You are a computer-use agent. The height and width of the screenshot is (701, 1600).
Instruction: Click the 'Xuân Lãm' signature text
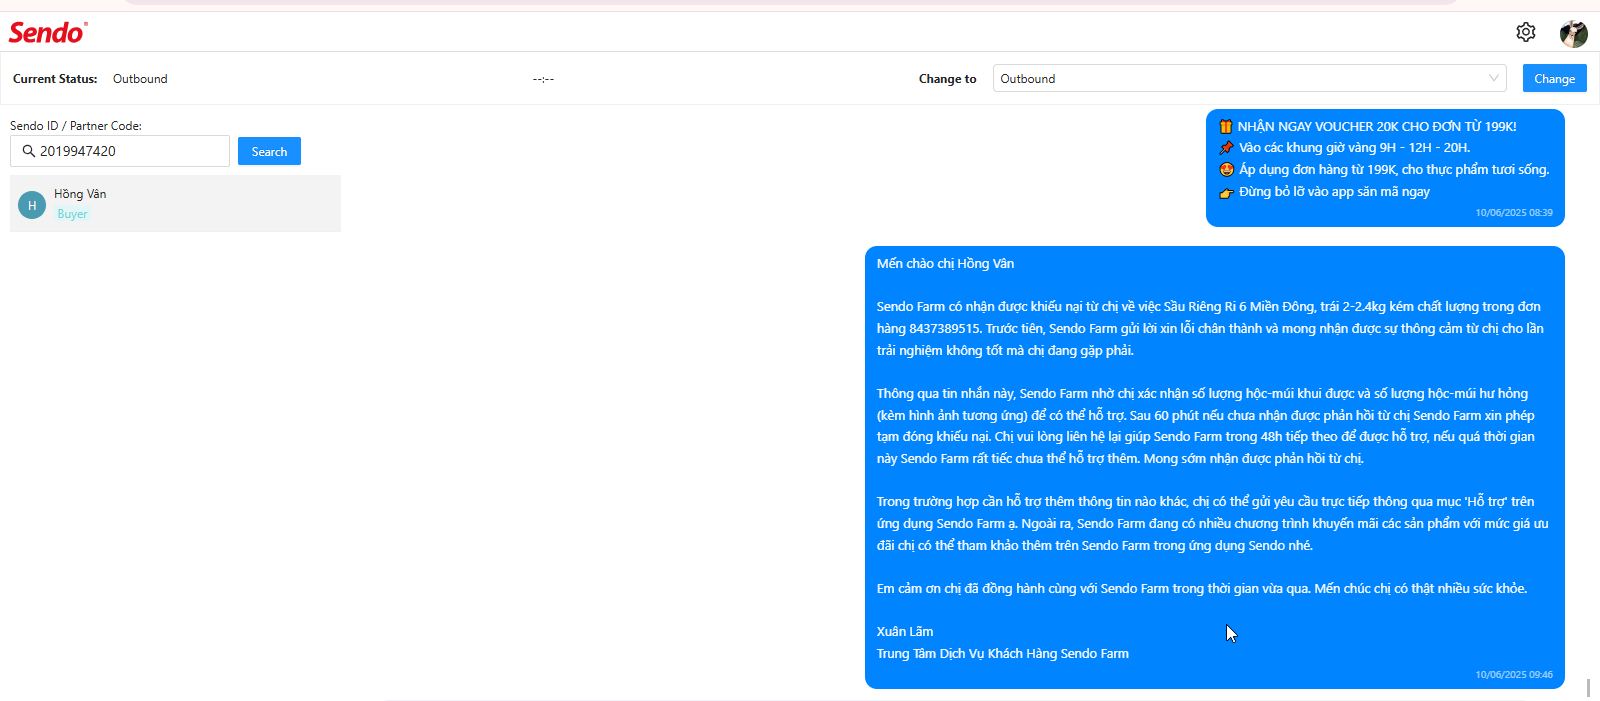[905, 632]
